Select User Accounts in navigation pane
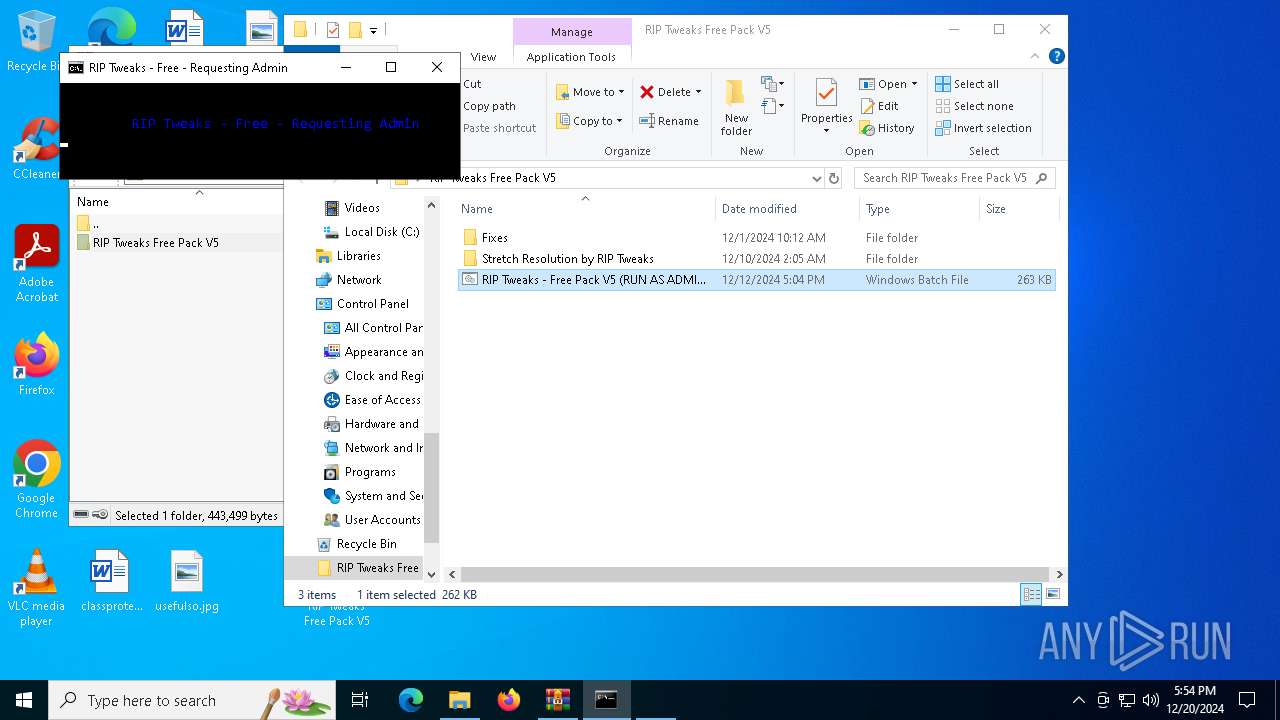 (382, 520)
